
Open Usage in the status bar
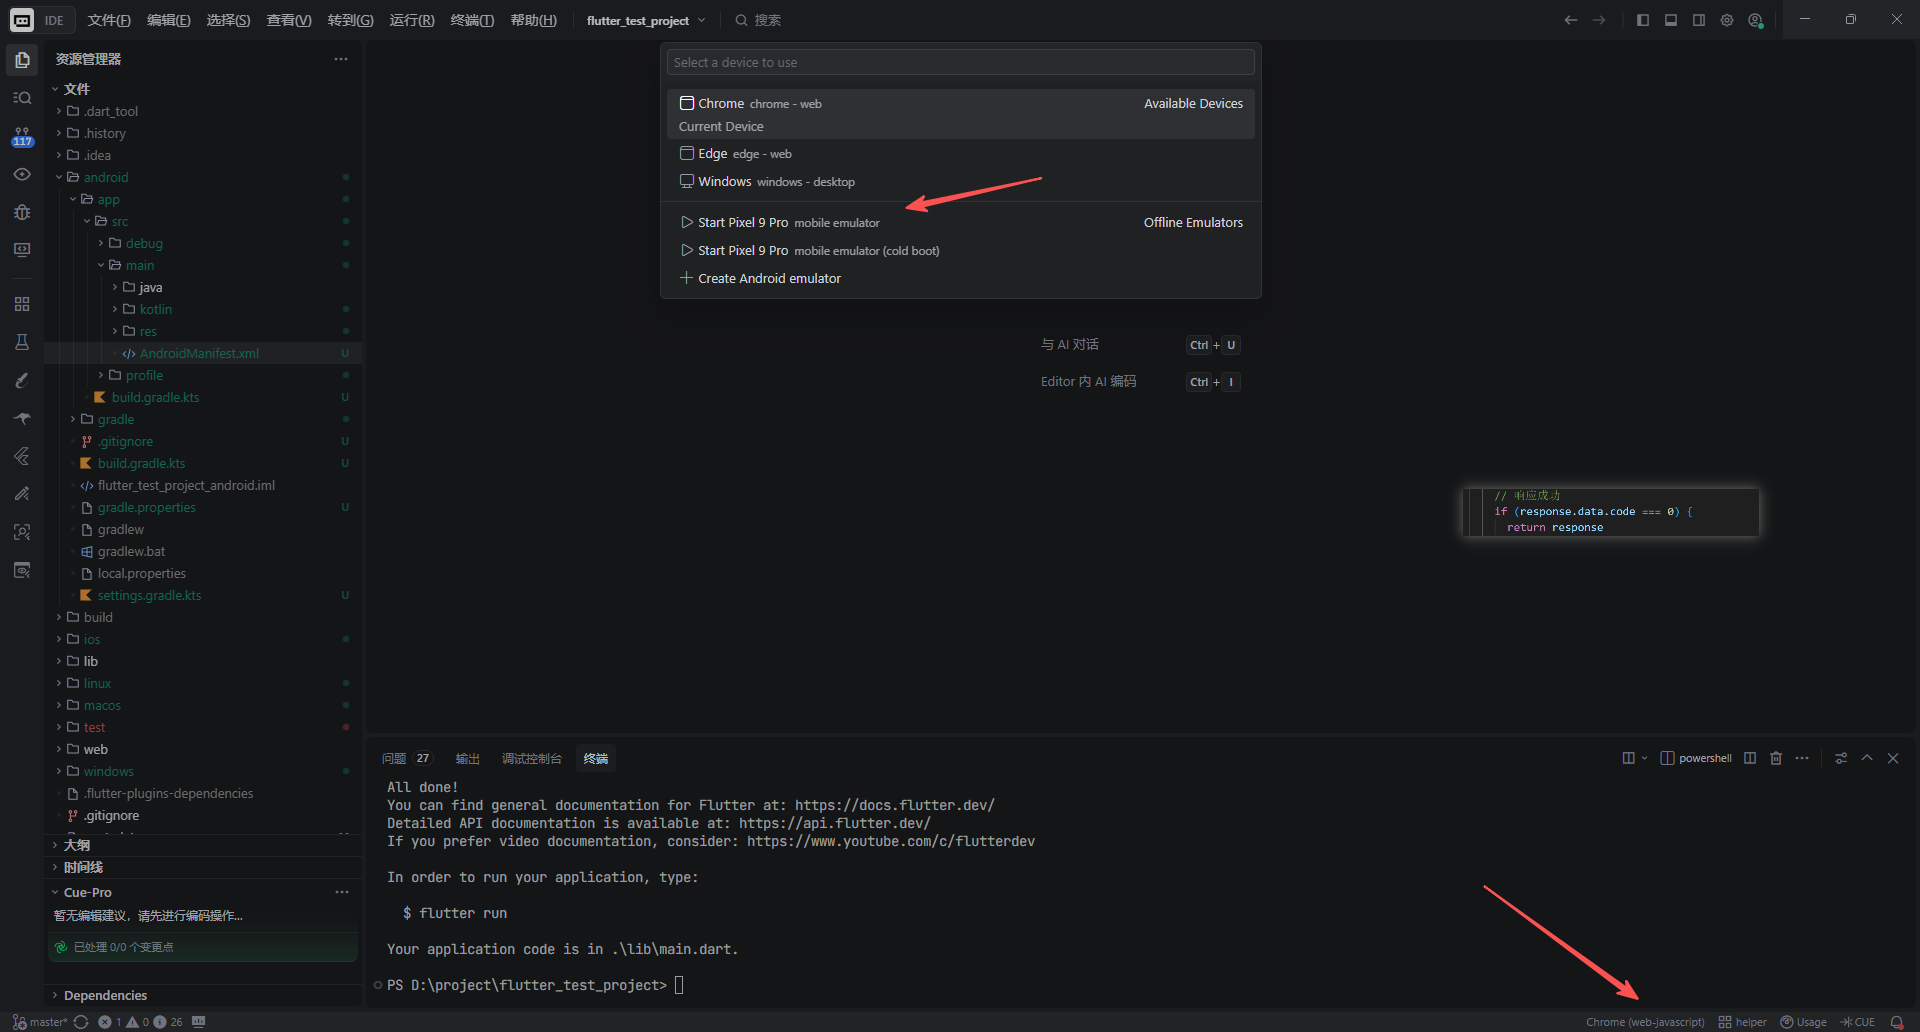[1803, 1022]
